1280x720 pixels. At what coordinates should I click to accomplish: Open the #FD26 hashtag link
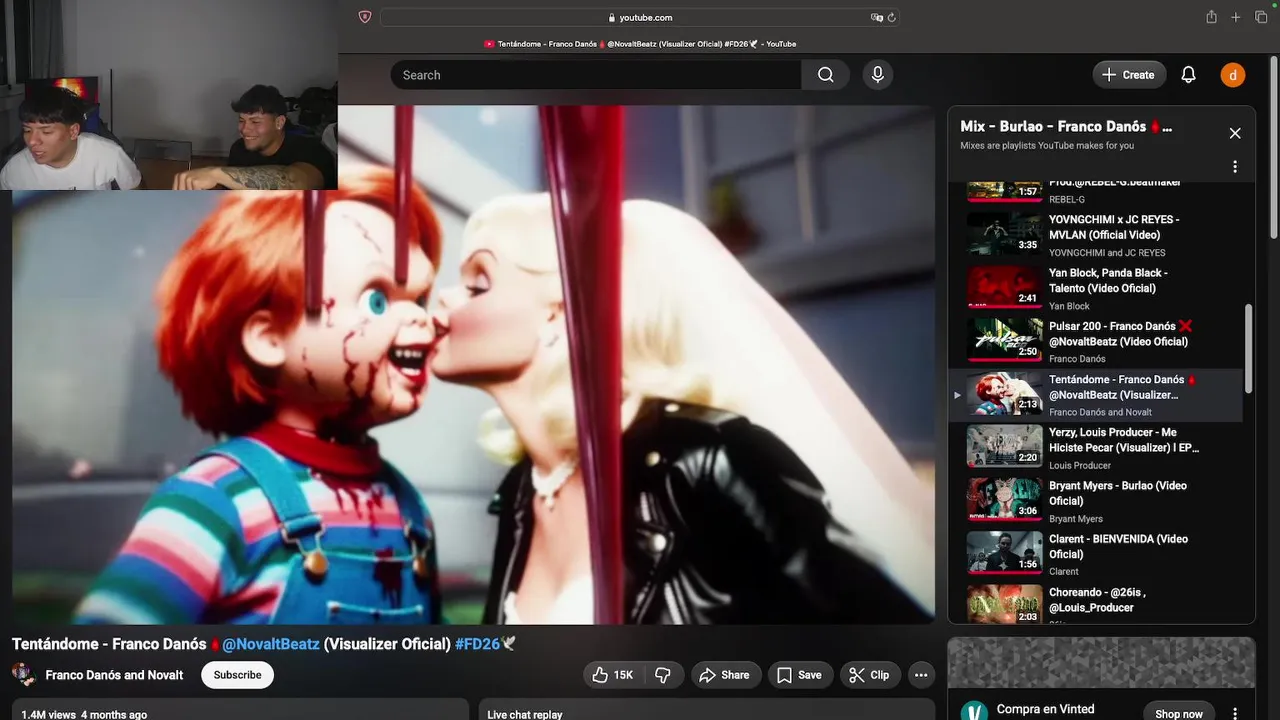click(x=477, y=644)
